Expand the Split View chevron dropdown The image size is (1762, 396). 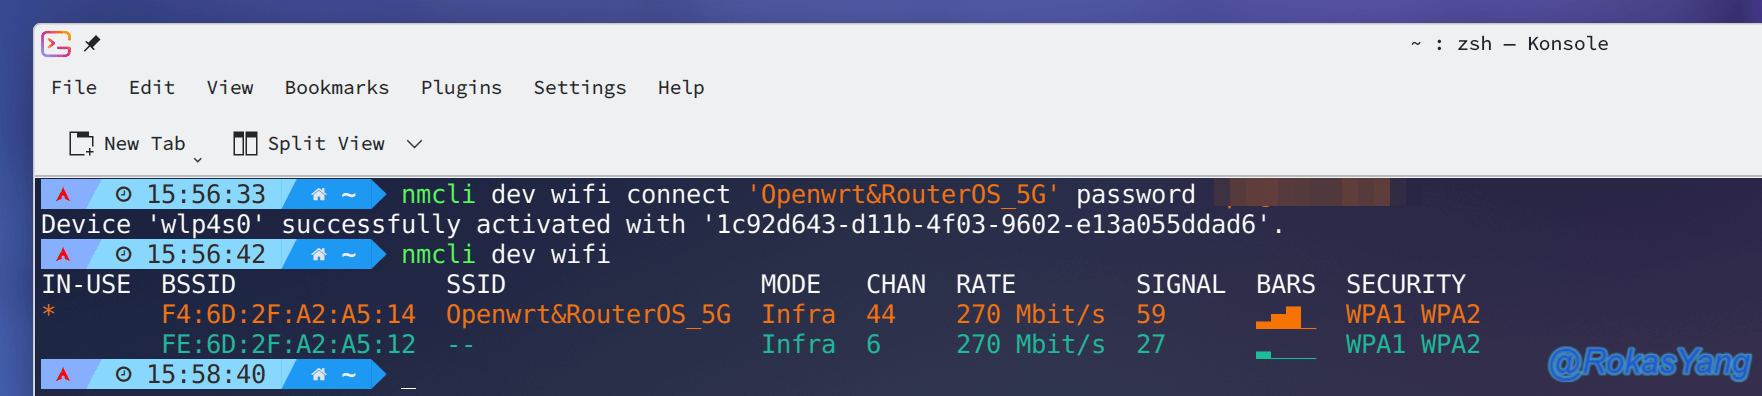(x=414, y=144)
